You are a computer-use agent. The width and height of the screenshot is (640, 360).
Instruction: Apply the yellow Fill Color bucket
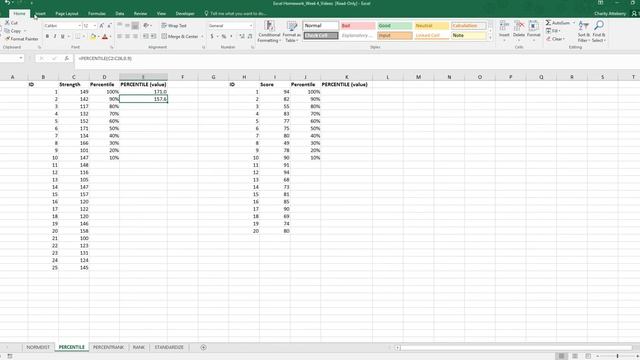pos(93,37)
